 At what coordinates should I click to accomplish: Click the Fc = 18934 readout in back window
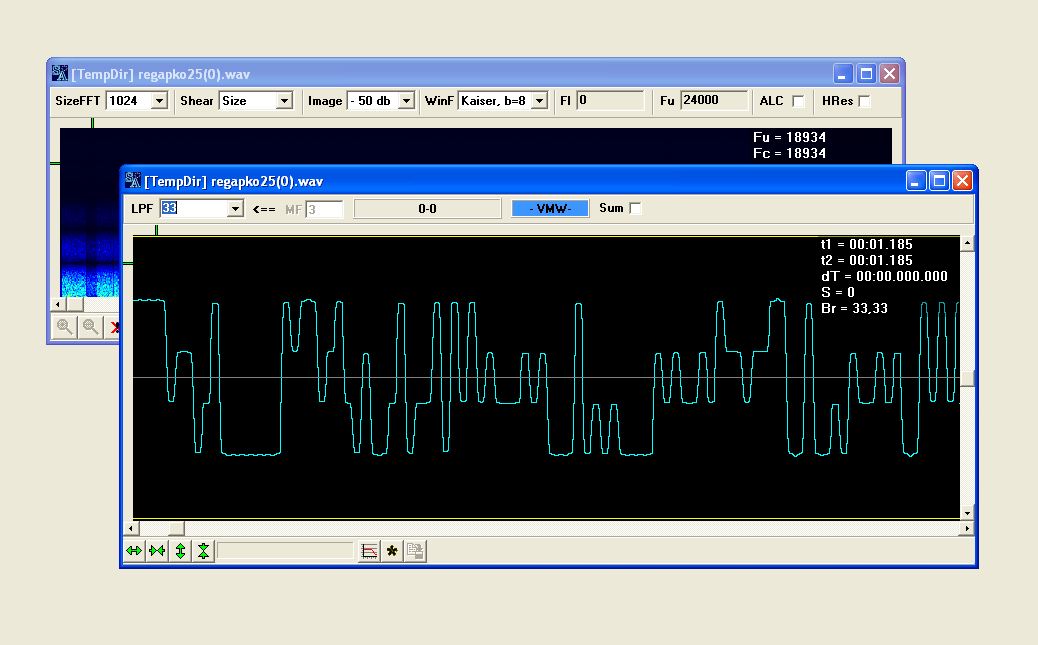click(x=790, y=153)
